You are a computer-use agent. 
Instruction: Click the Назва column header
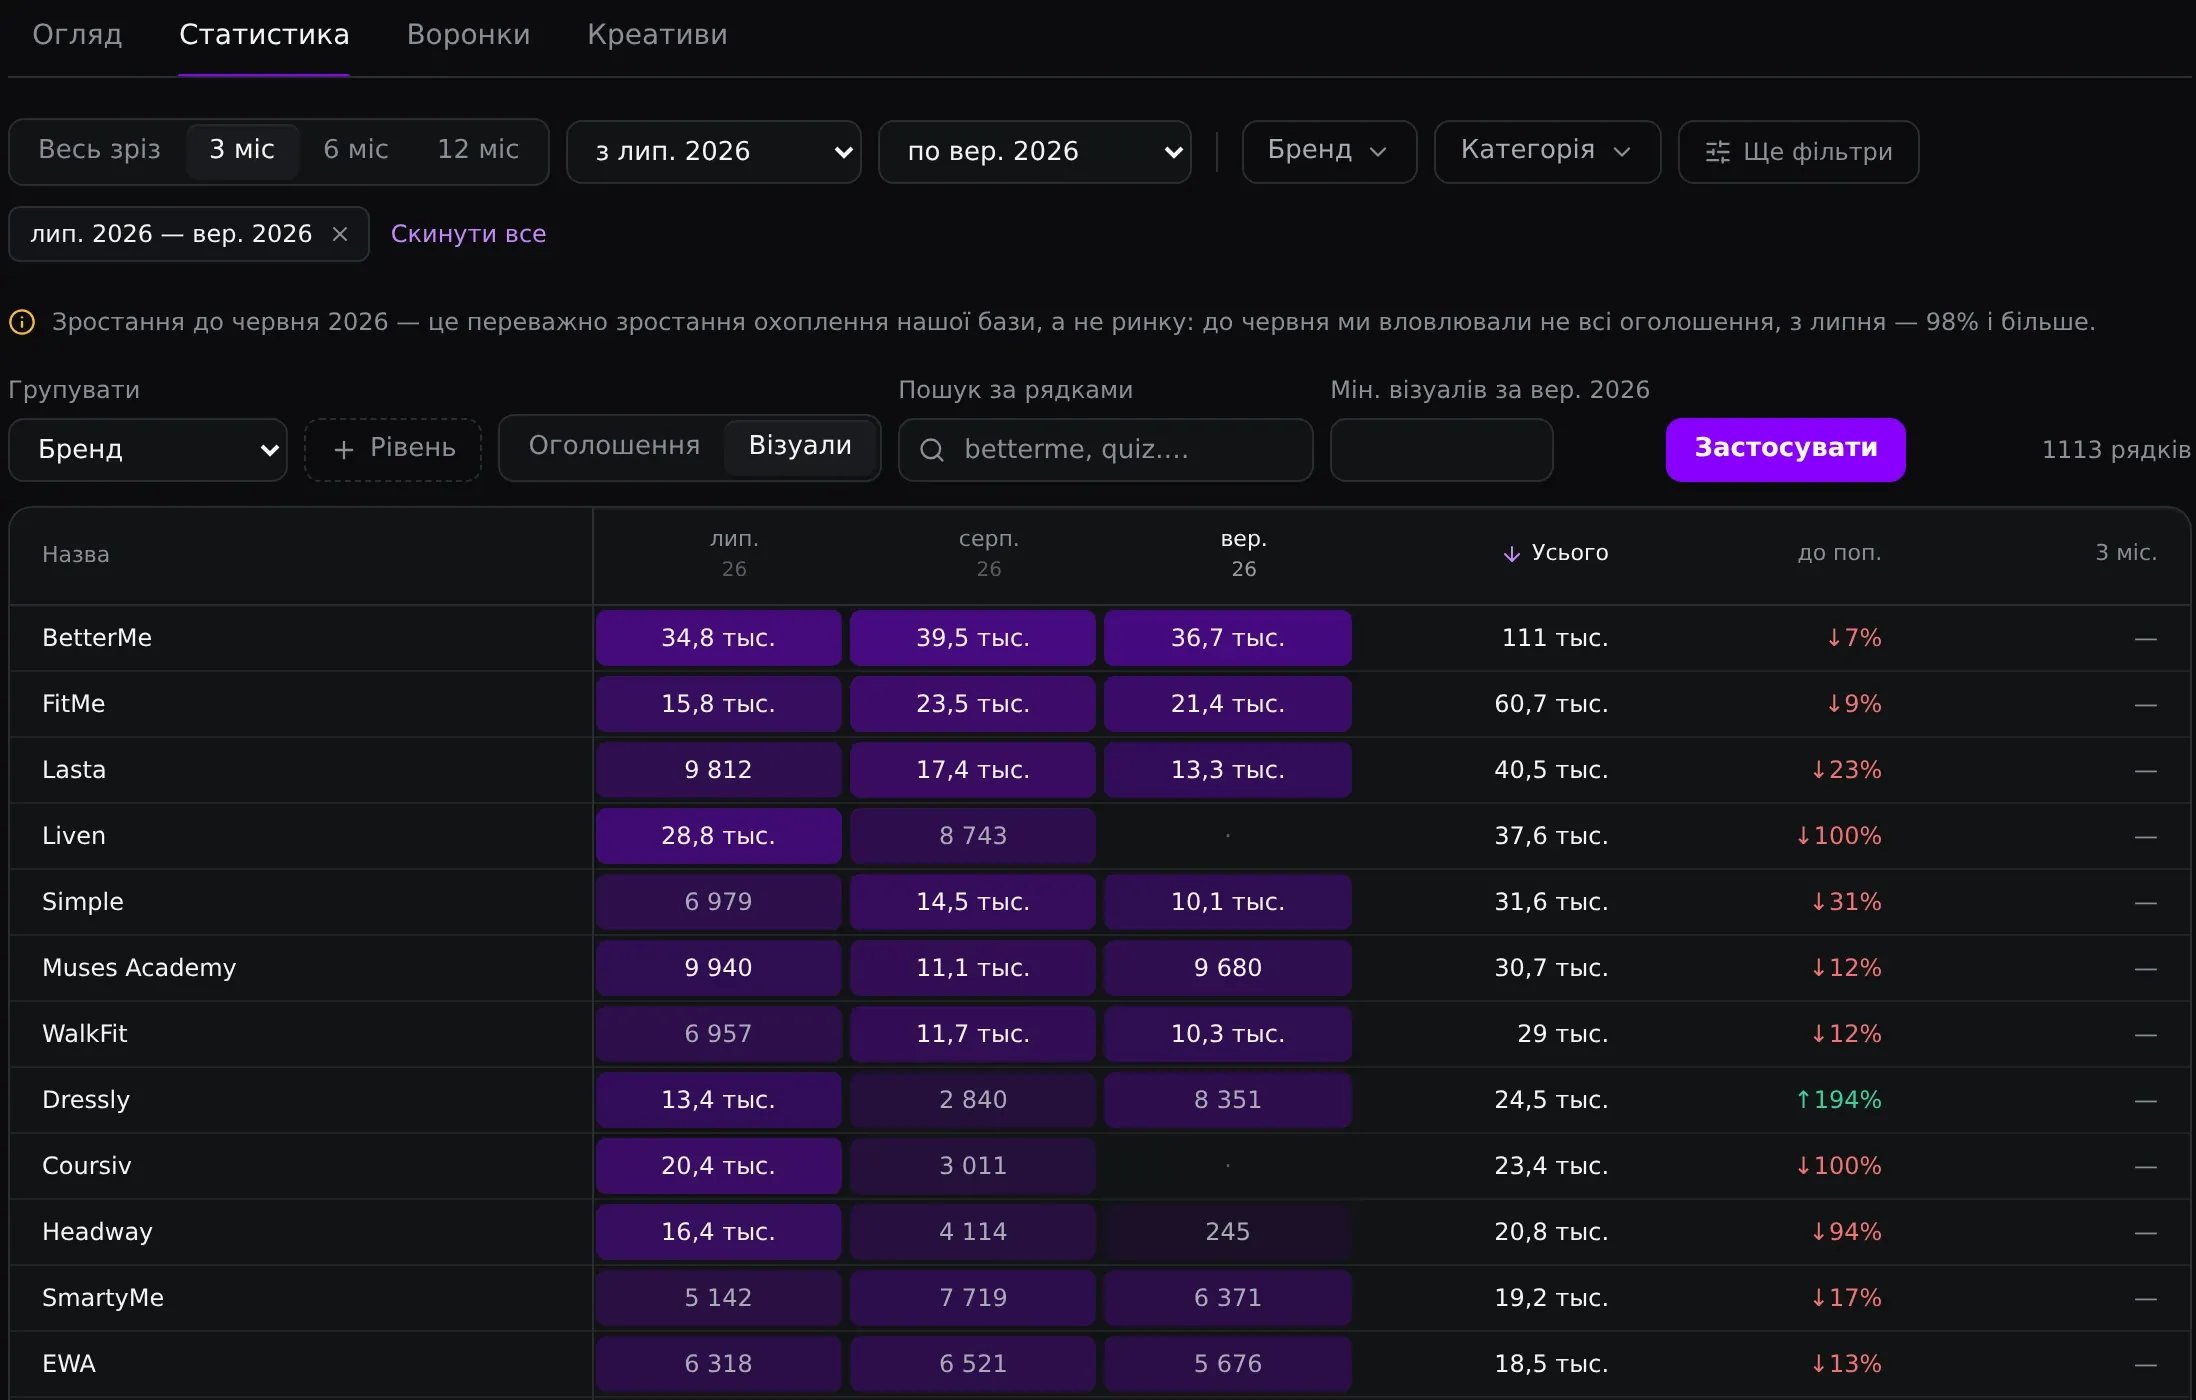[x=76, y=555]
